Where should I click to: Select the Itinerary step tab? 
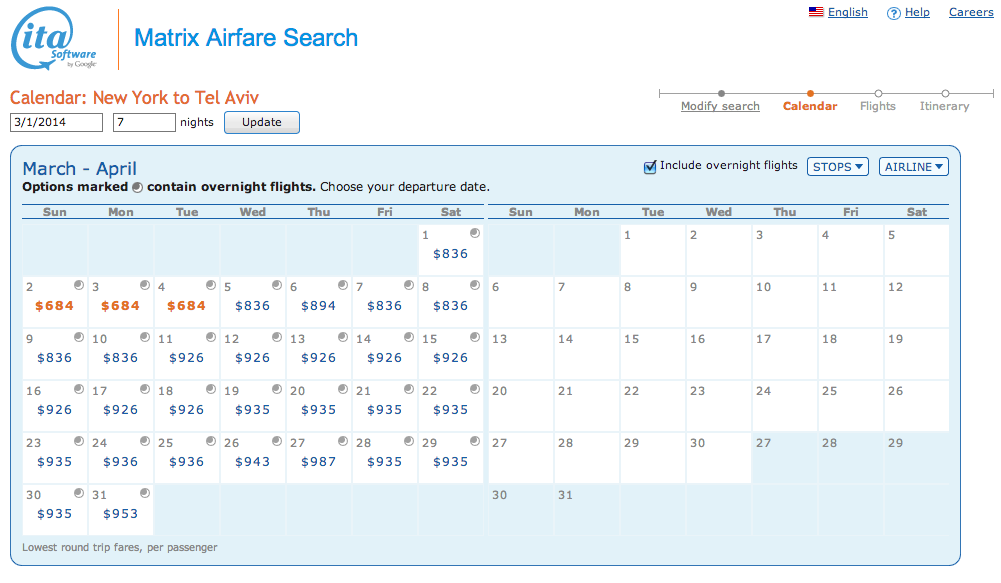click(x=944, y=106)
